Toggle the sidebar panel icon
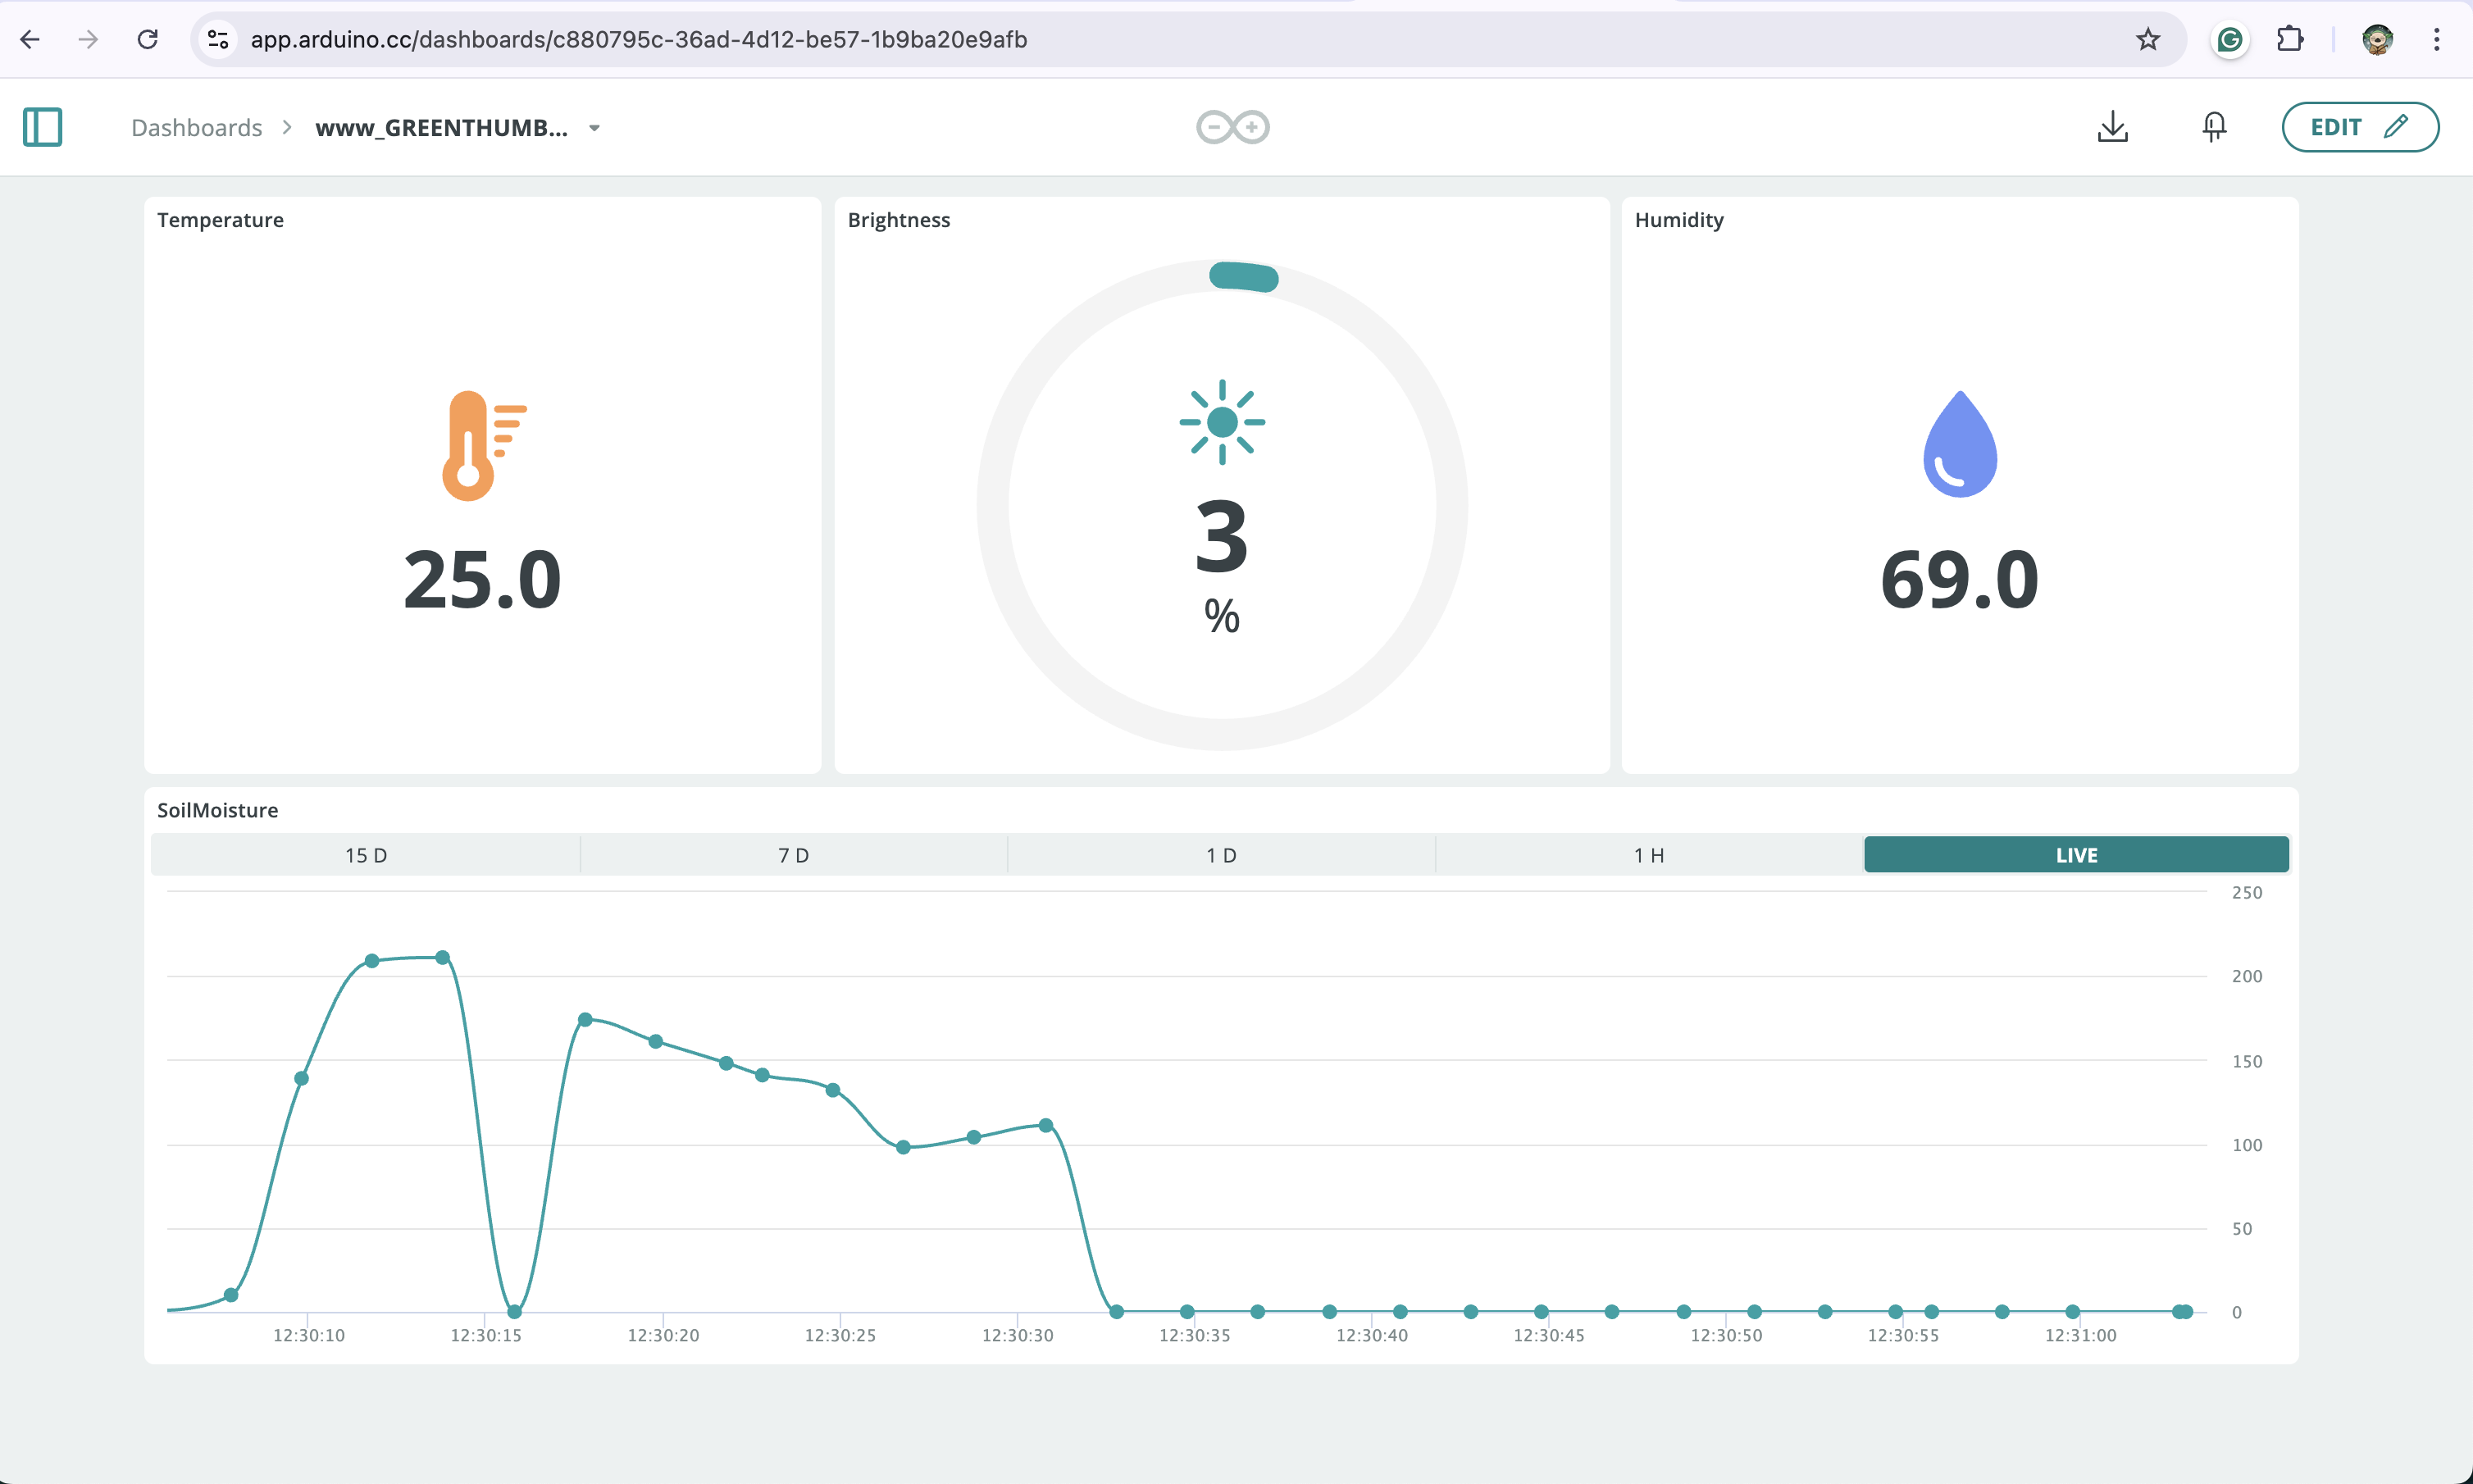 point(42,127)
